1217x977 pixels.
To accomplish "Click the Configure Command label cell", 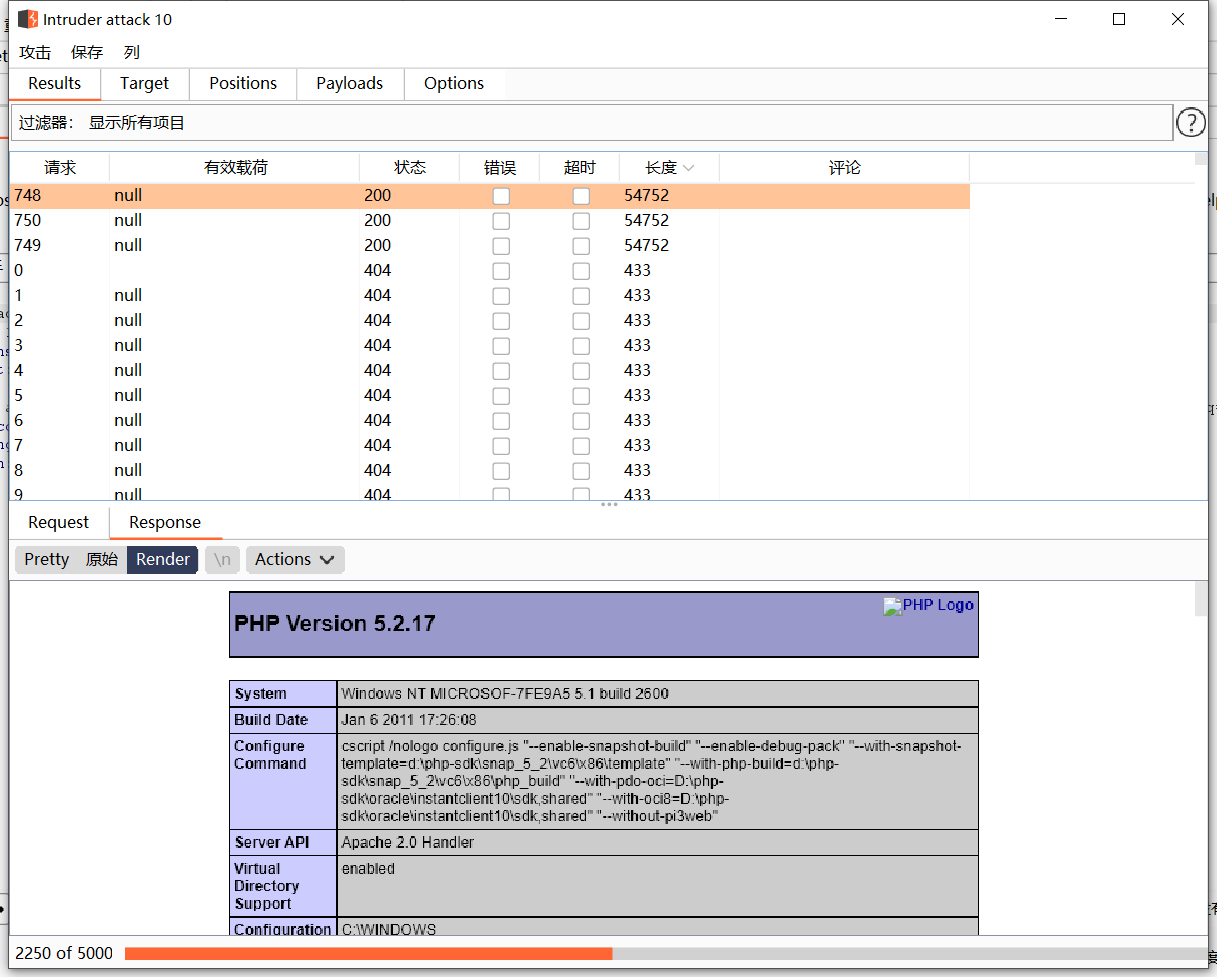I will pyautogui.click(x=283, y=781).
